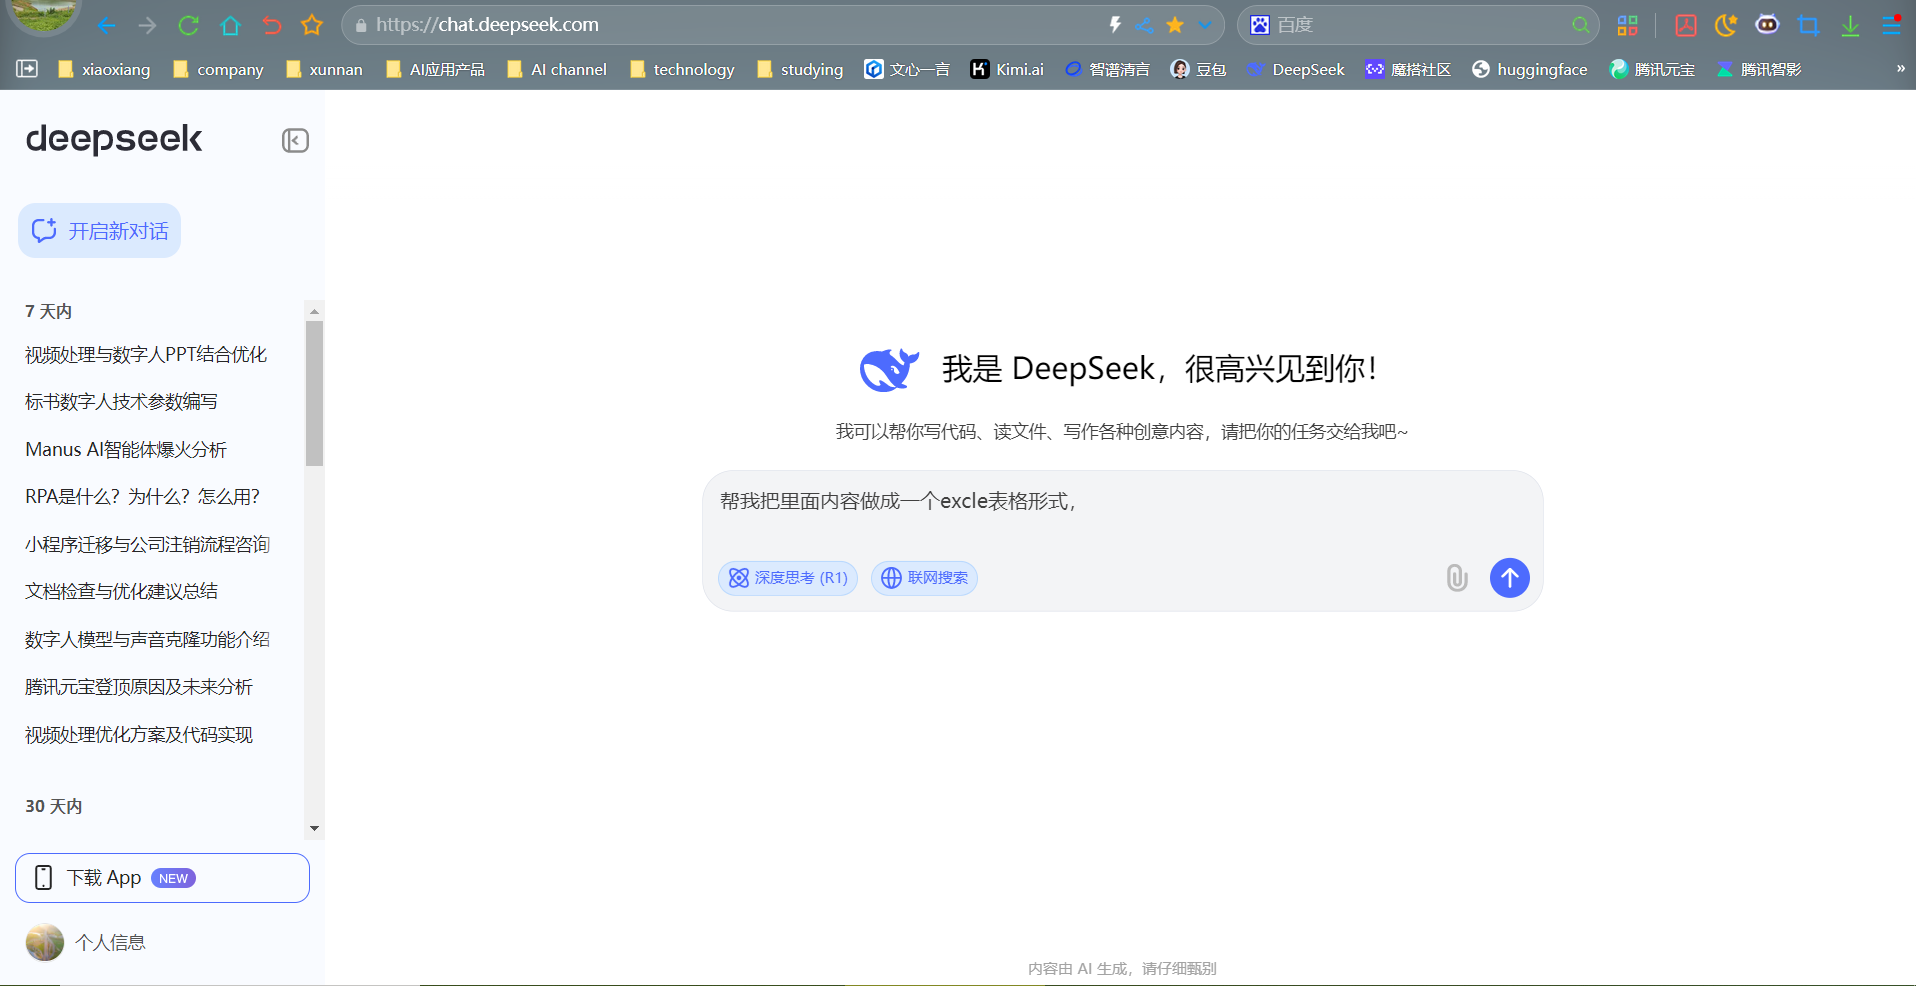Click the red undo/restore tab icon
The height and width of the screenshot is (986, 1916).
[x=271, y=25]
